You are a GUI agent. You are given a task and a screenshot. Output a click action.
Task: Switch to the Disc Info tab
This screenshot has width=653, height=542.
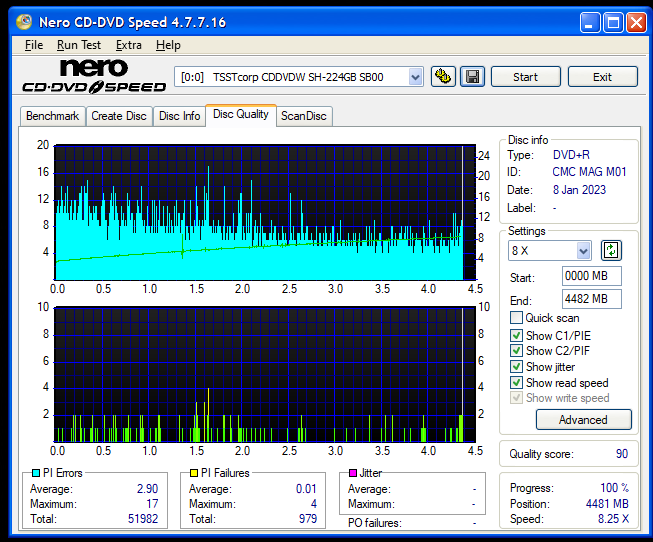tap(179, 116)
